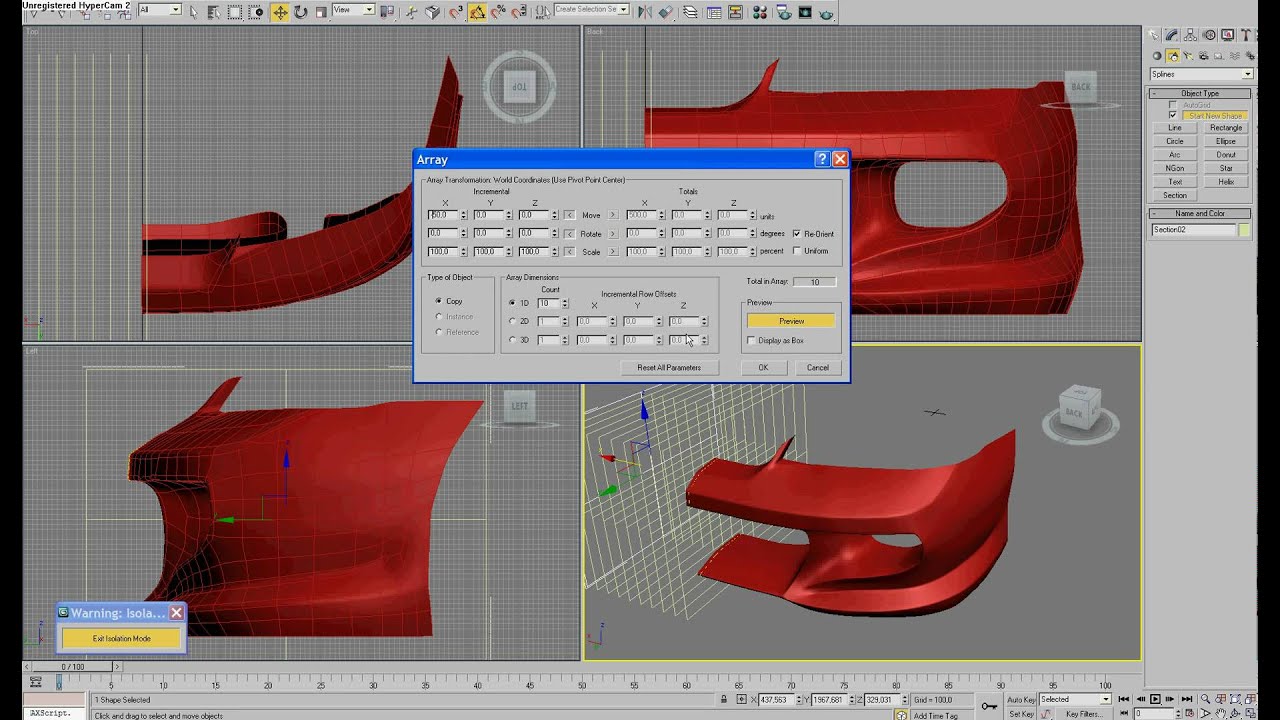The image size is (1280, 720).
Task: Open the Material Editor icon
Action: pyautogui.click(x=760, y=12)
